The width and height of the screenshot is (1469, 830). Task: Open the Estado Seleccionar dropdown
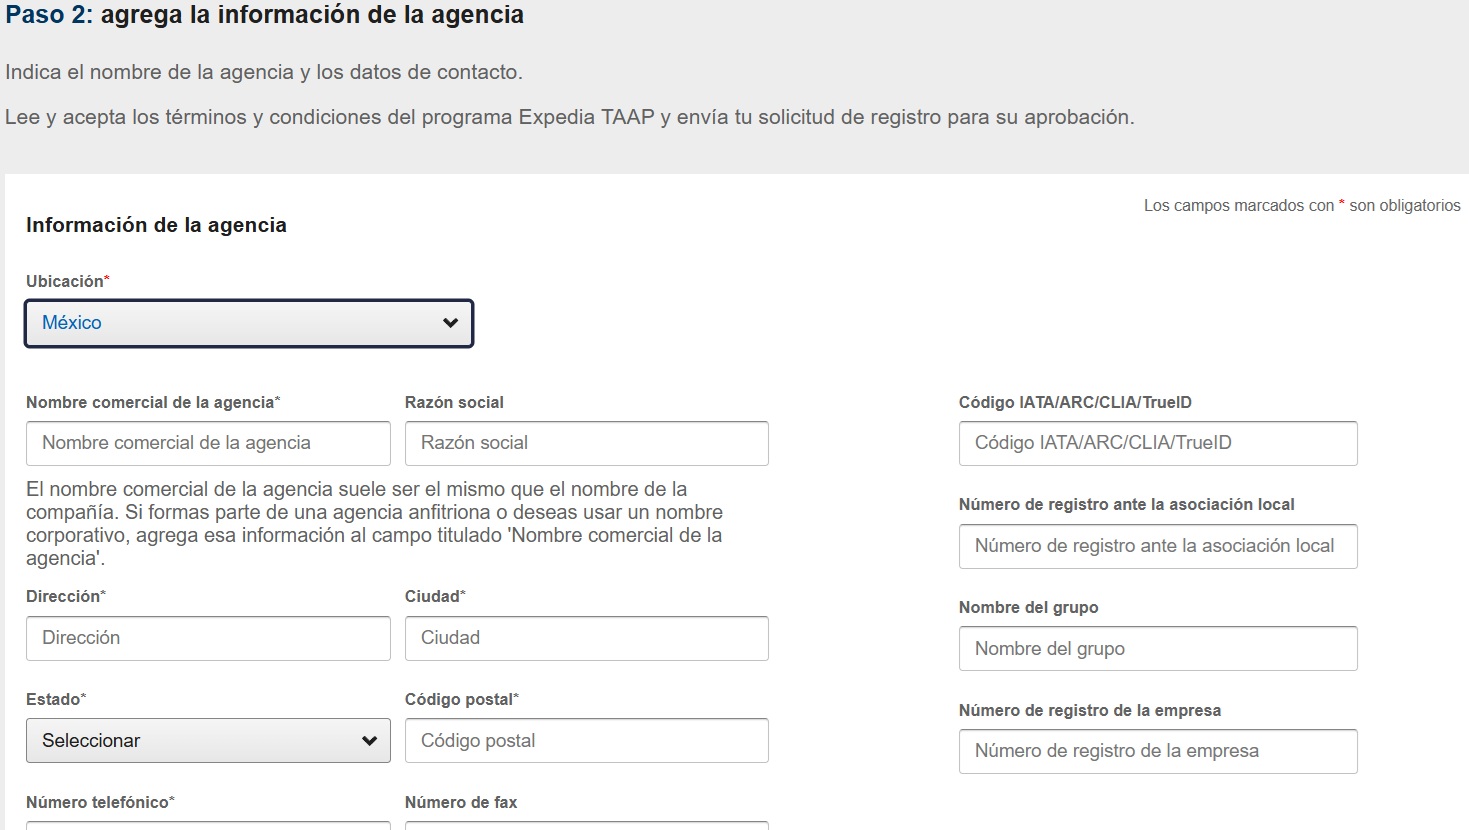click(208, 741)
